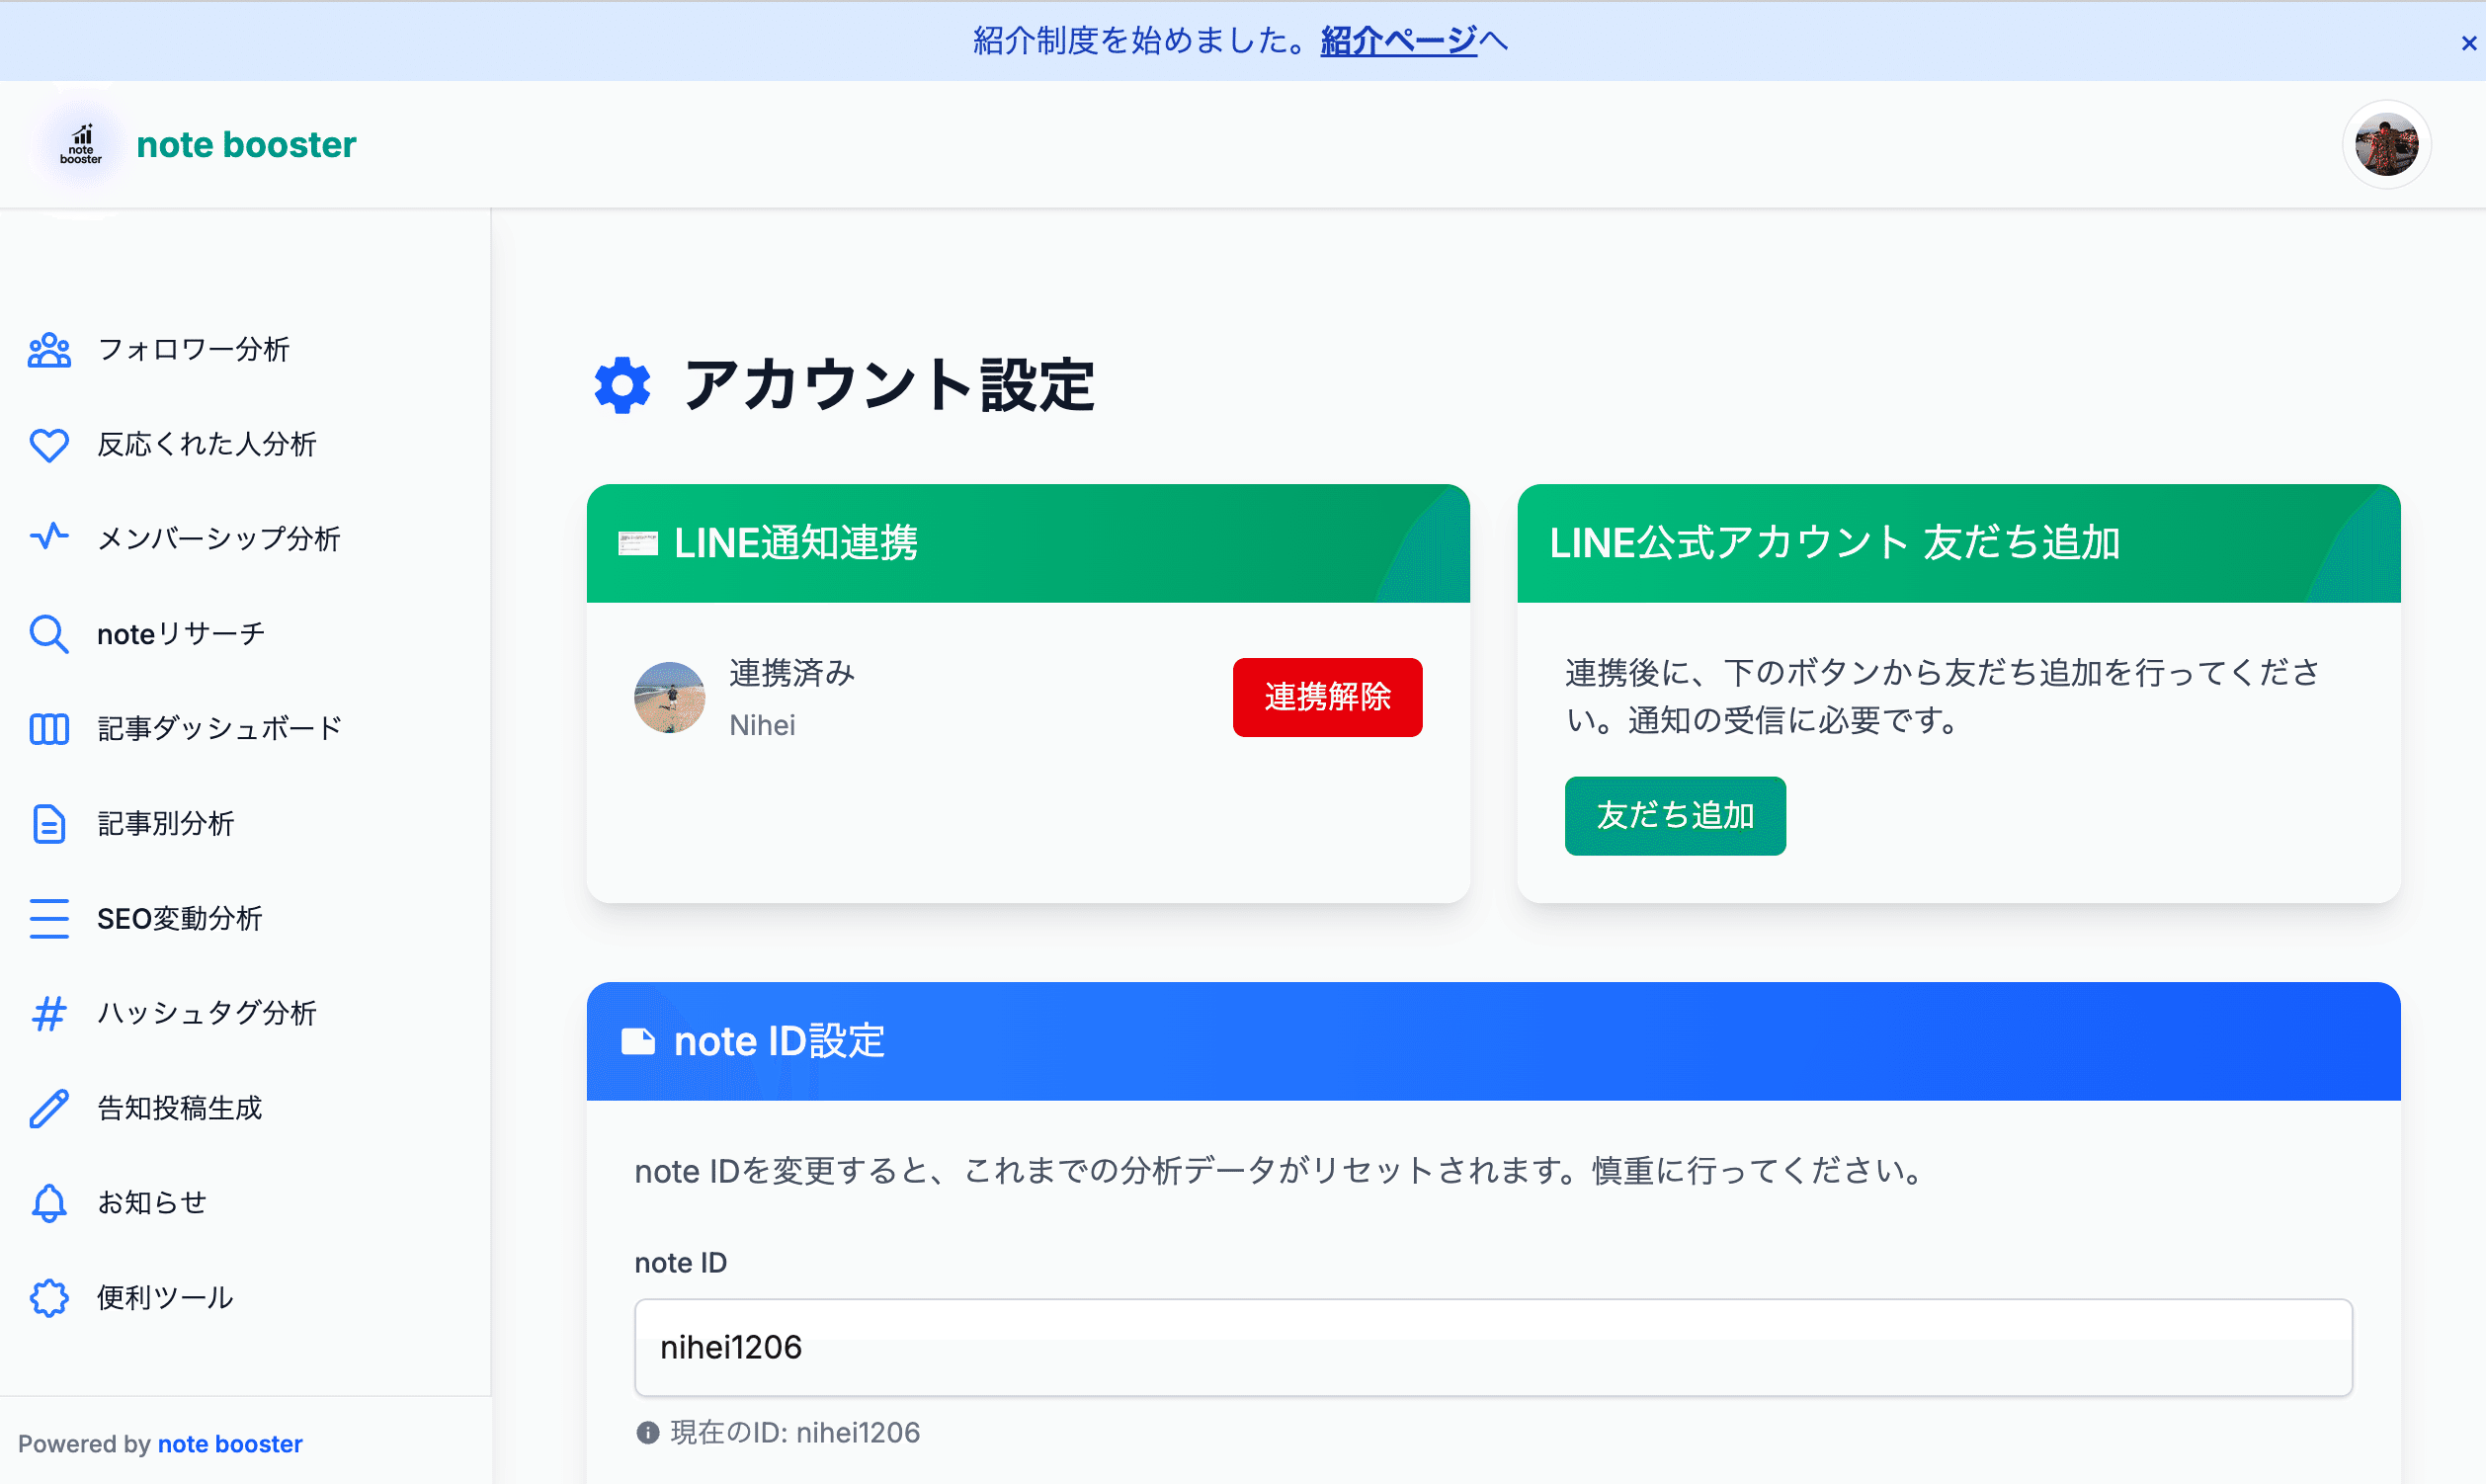The height and width of the screenshot is (1484, 2486).
Task: Click the フォロワー分析 people icon
Action: 49,350
